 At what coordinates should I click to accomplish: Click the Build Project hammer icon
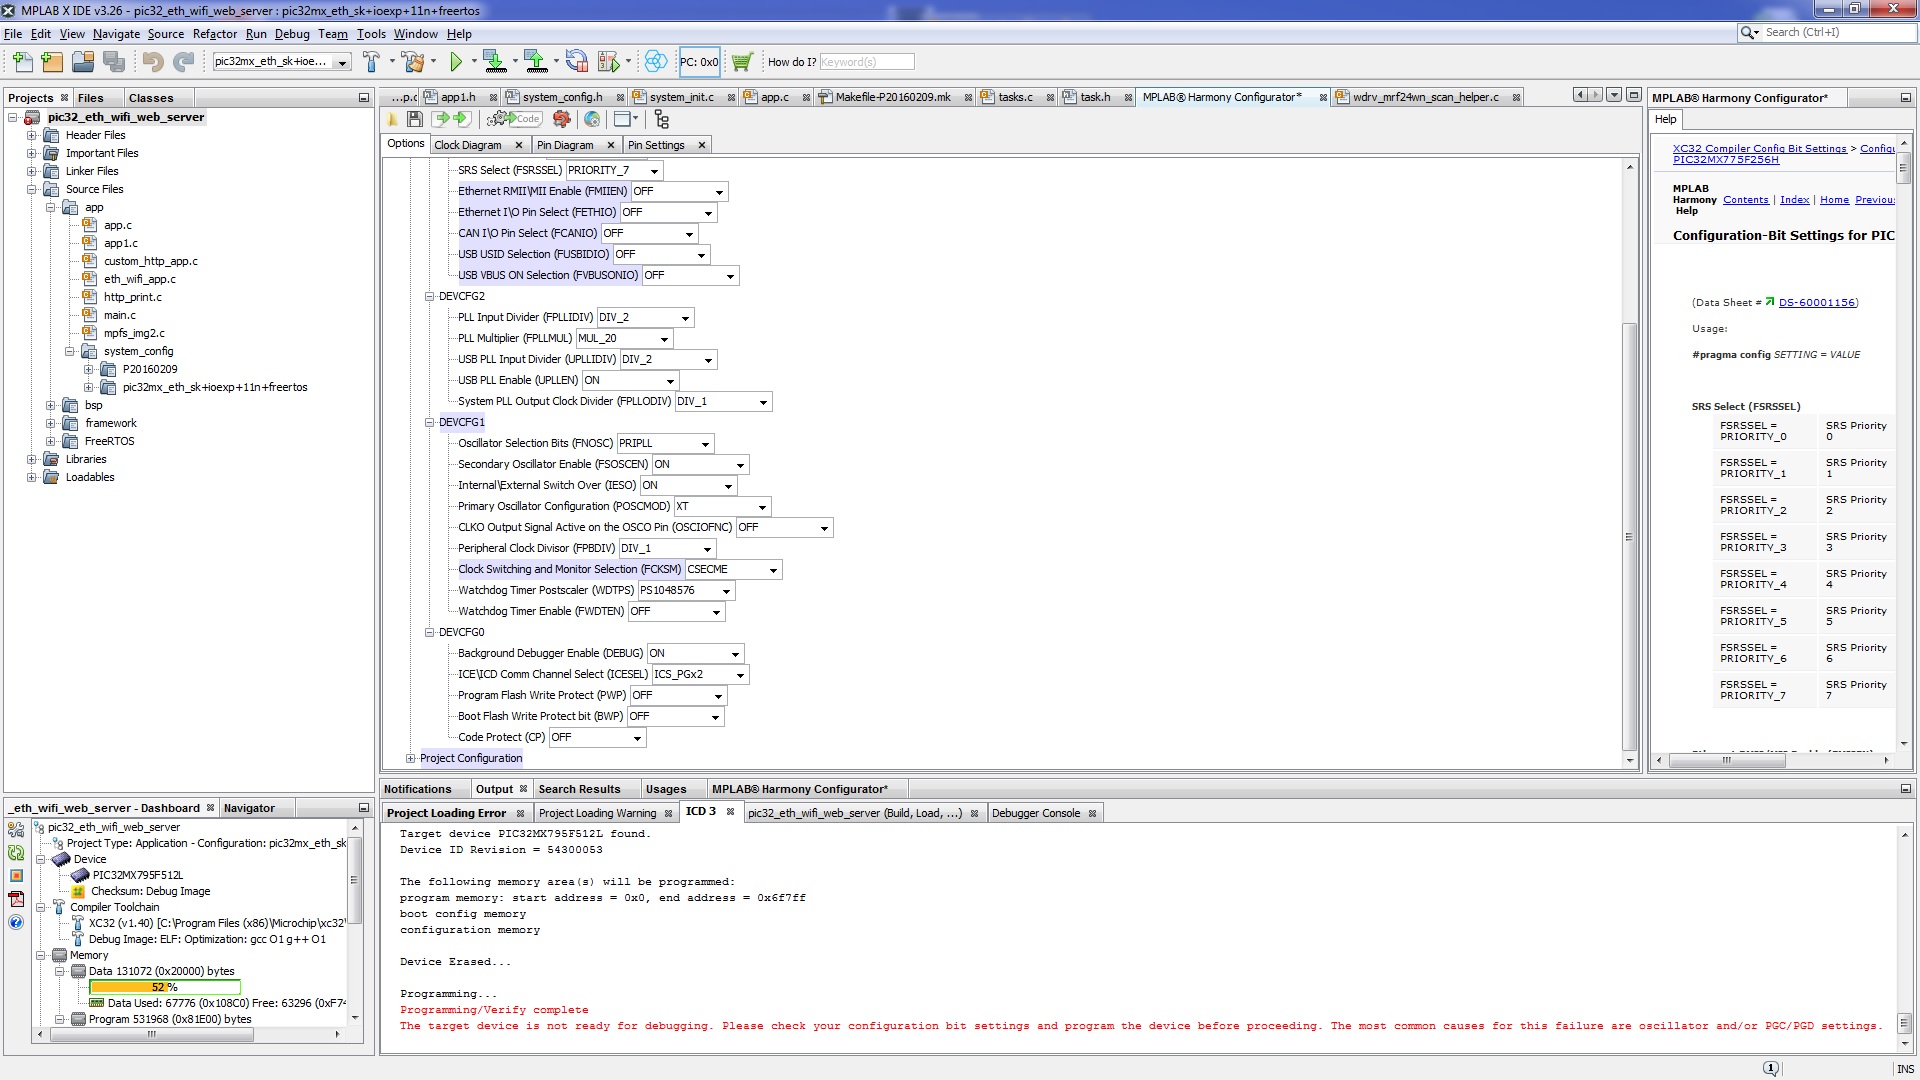point(371,62)
